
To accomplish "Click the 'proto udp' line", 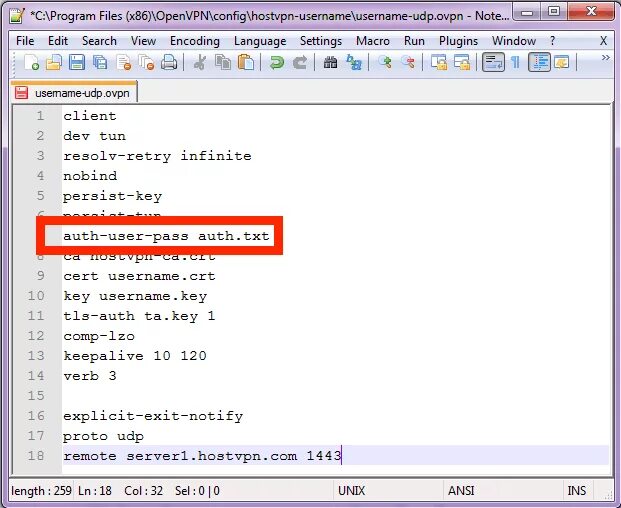I will 103,436.
